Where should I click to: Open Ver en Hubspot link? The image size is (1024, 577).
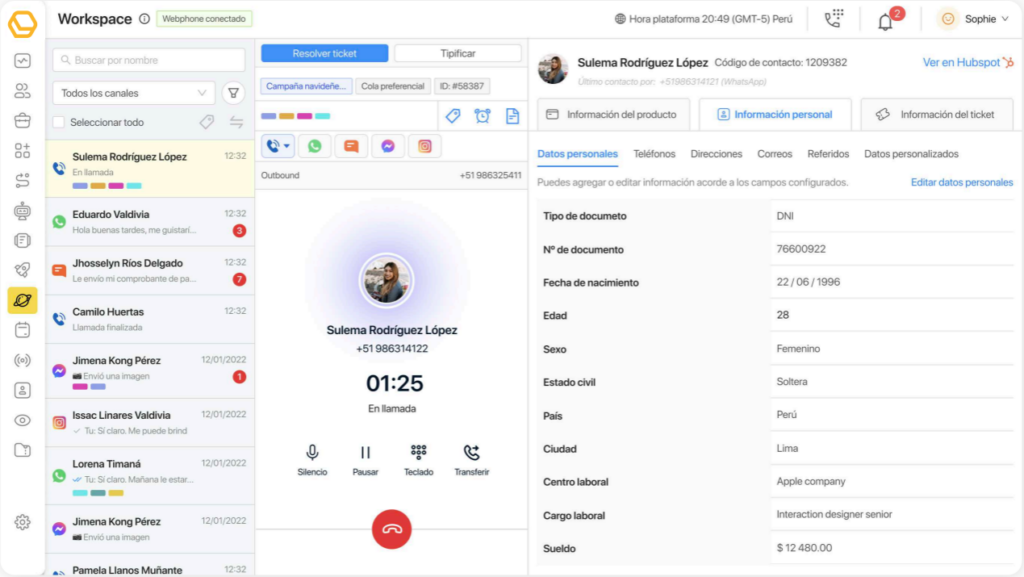click(960, 62)
